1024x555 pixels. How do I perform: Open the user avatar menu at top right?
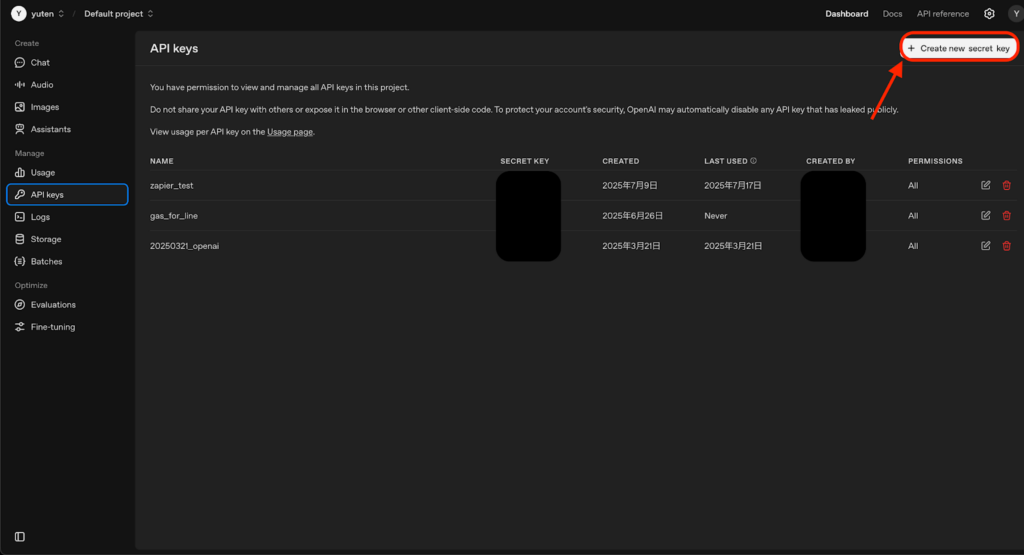point(1016,14)
